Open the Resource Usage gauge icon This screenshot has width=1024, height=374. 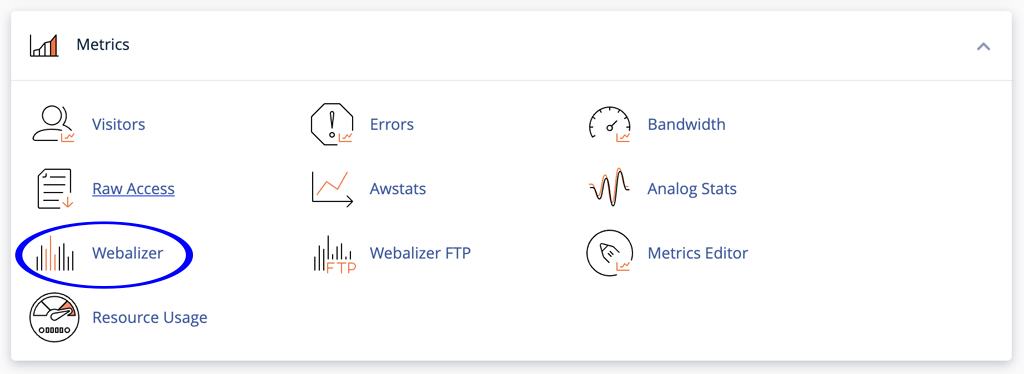click(x=54, y=317)
